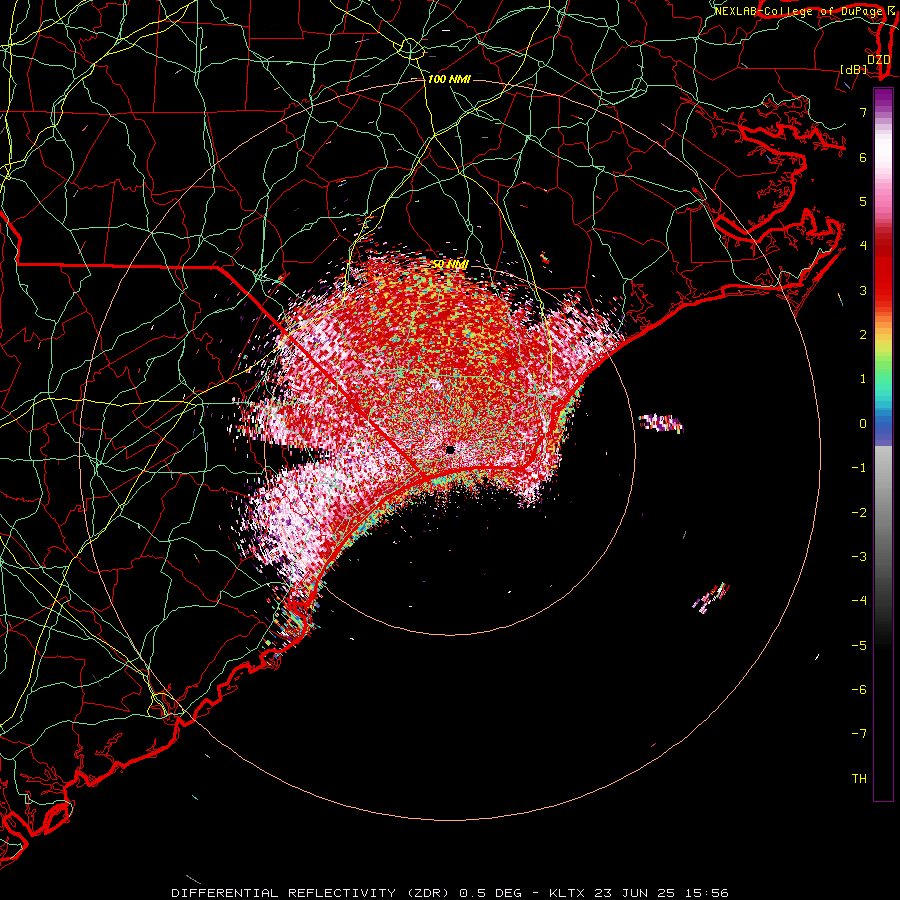
Task: Select the -1 value on the color scale
Action: click(x=859, y=468)
